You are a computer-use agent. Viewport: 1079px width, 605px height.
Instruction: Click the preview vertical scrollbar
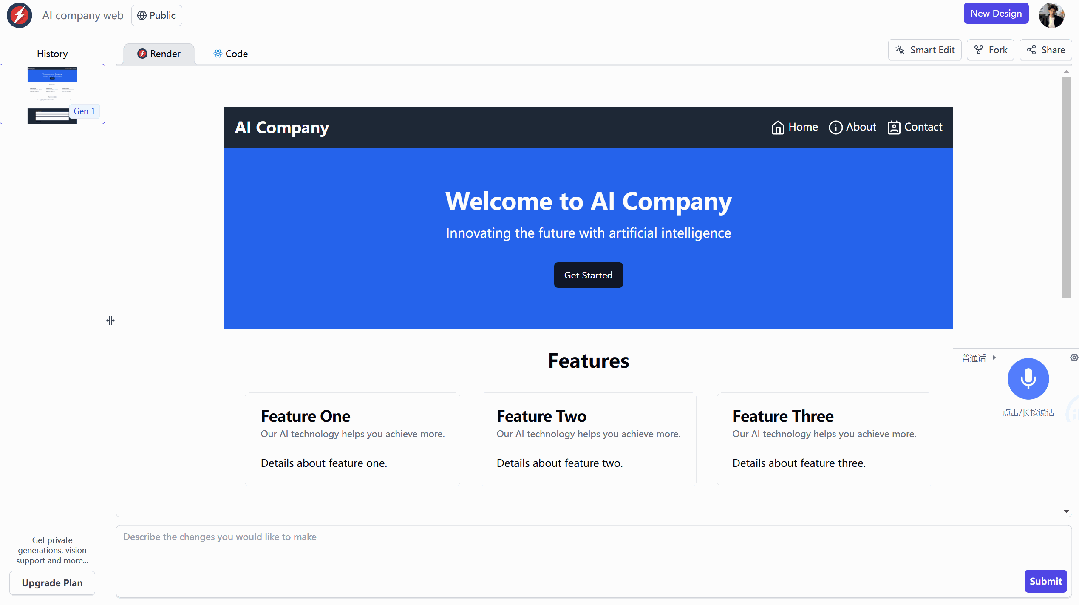coord(1067,187)
